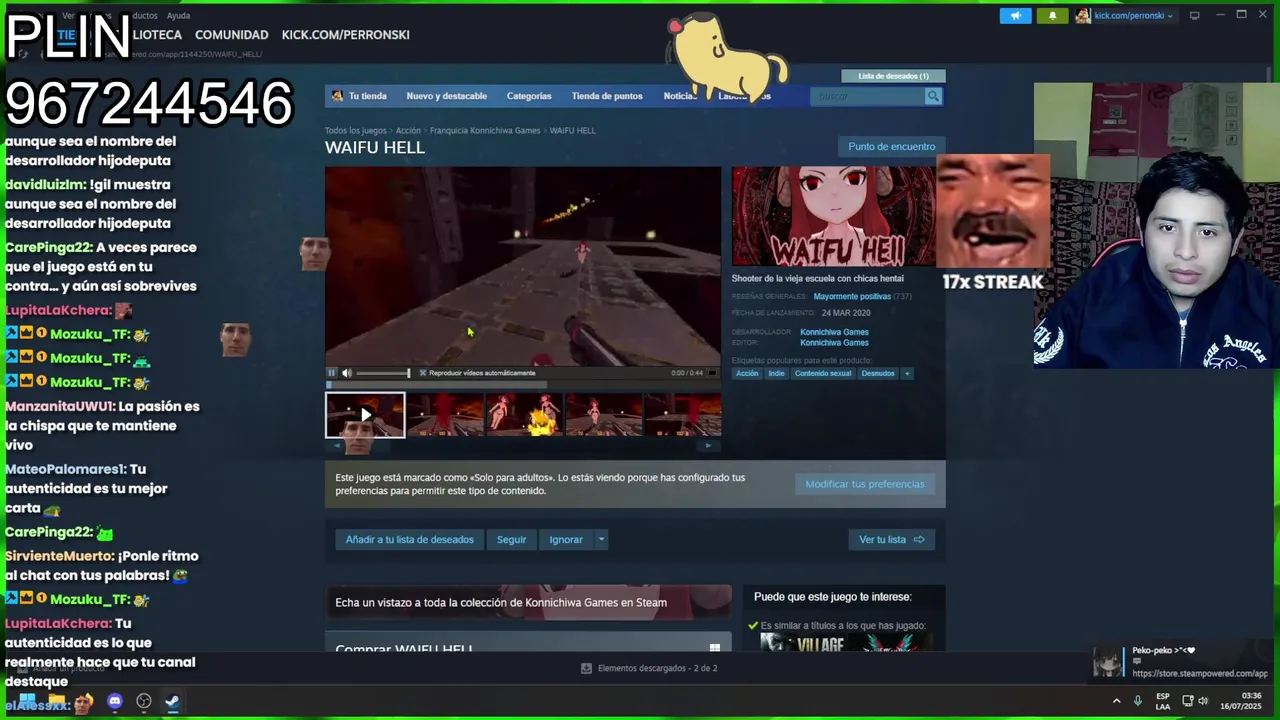Click the Desnudos tag

878,374
